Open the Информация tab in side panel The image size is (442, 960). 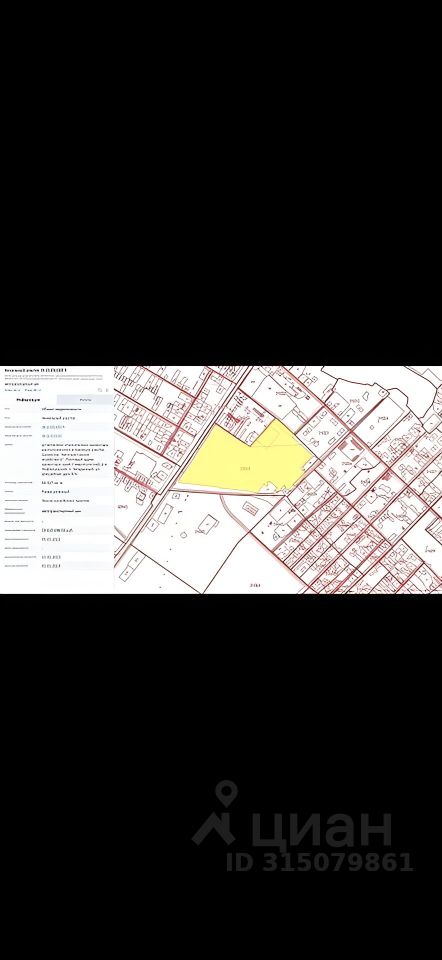coord(28,400)
